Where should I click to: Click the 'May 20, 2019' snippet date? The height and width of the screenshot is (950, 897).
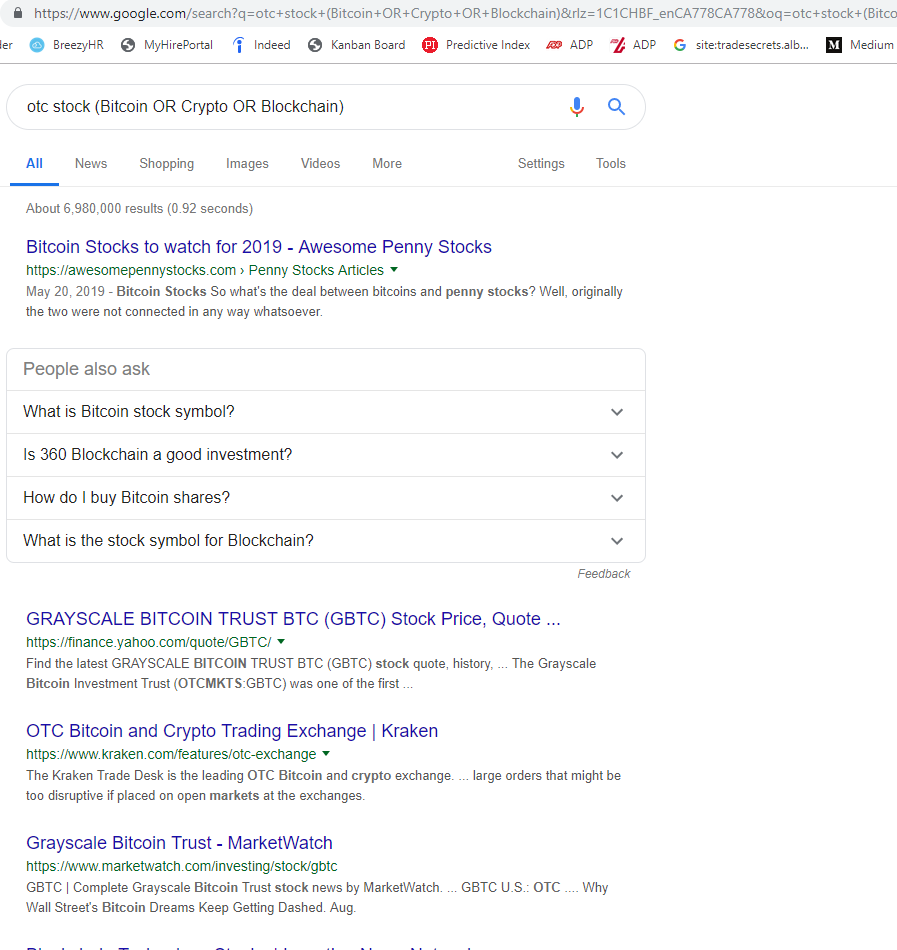point(65,291)
